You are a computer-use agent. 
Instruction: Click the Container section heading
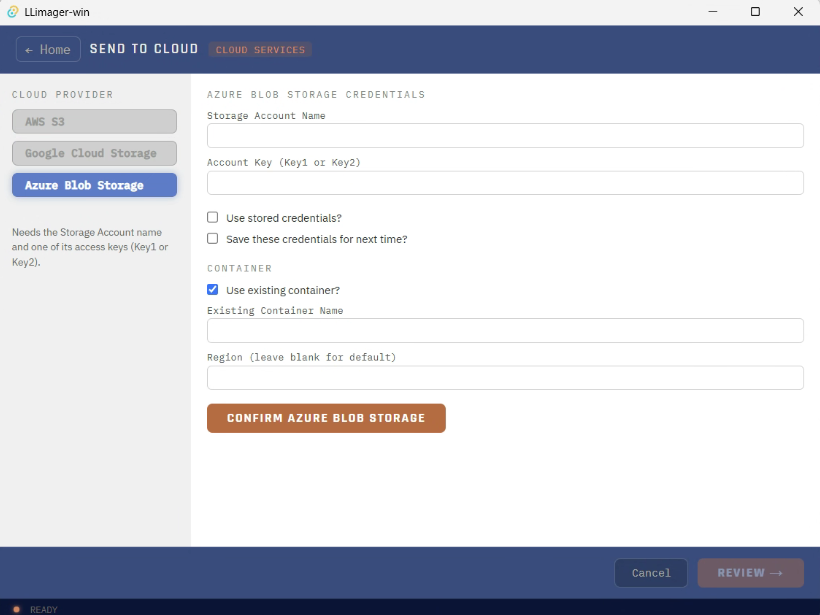[x=240, y=268]
